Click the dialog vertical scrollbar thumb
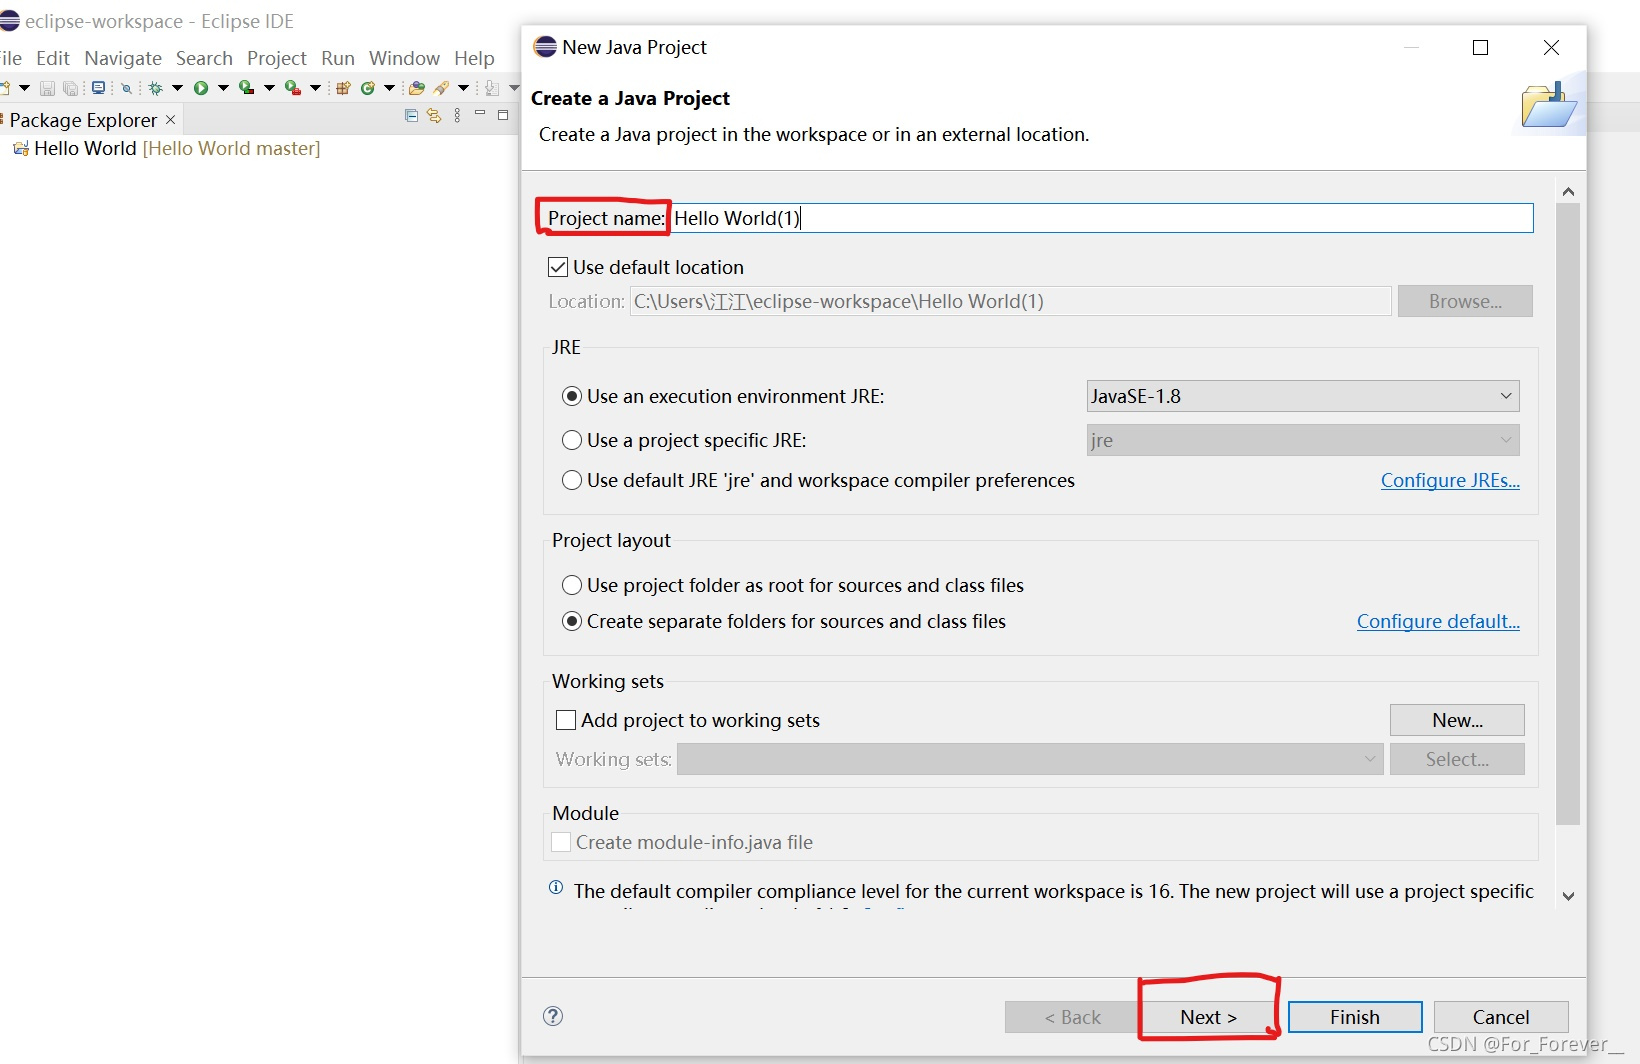Viewport: 1640px width, 1064px height. click(x=1568, y=514)
